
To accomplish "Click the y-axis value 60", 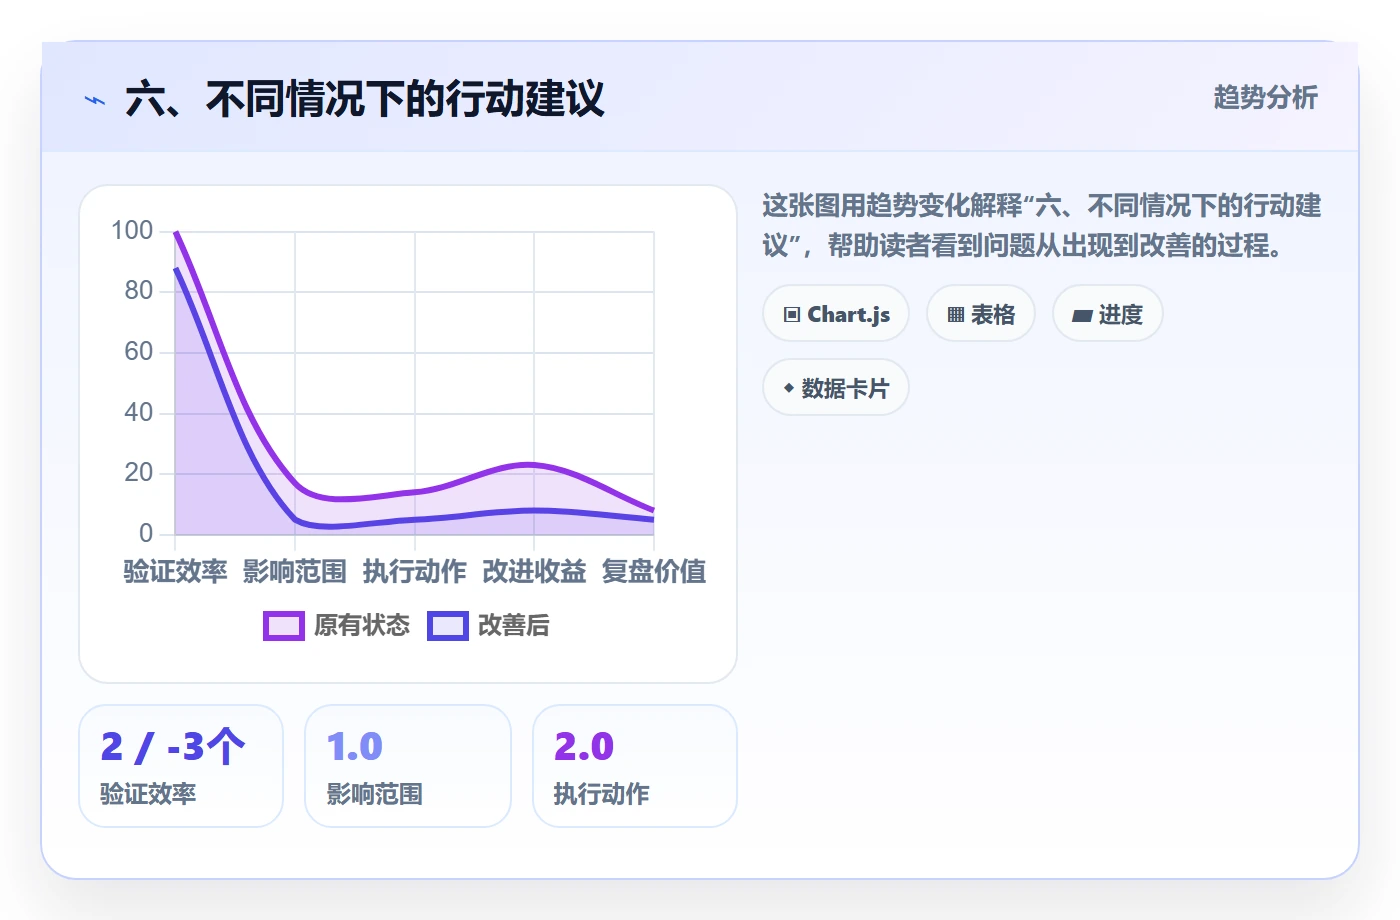I will [139, 352].
